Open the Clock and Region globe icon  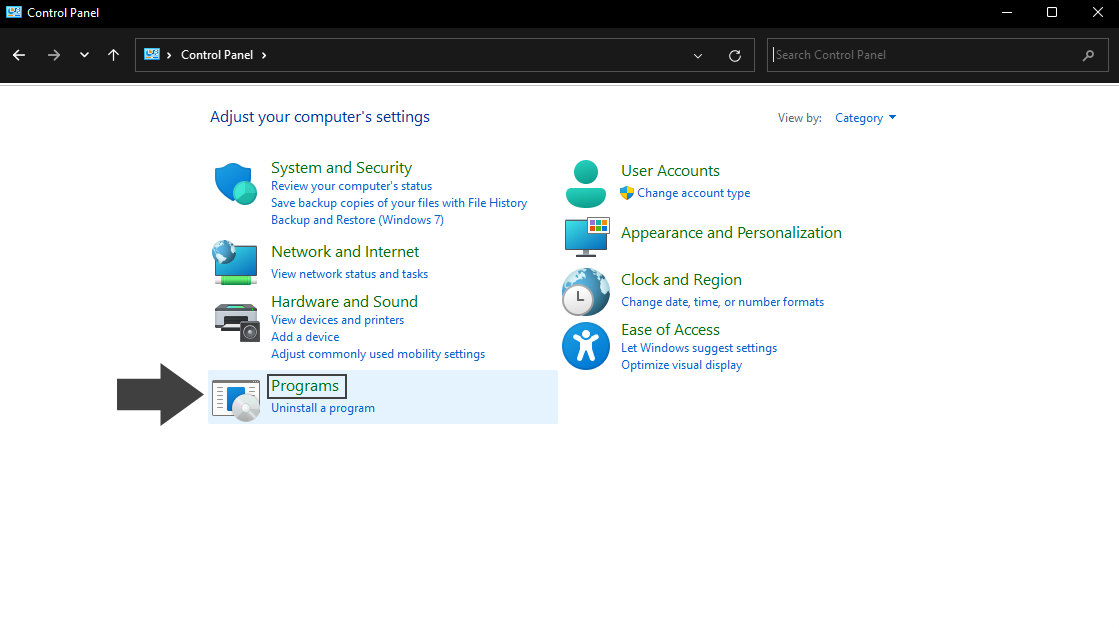586,292
